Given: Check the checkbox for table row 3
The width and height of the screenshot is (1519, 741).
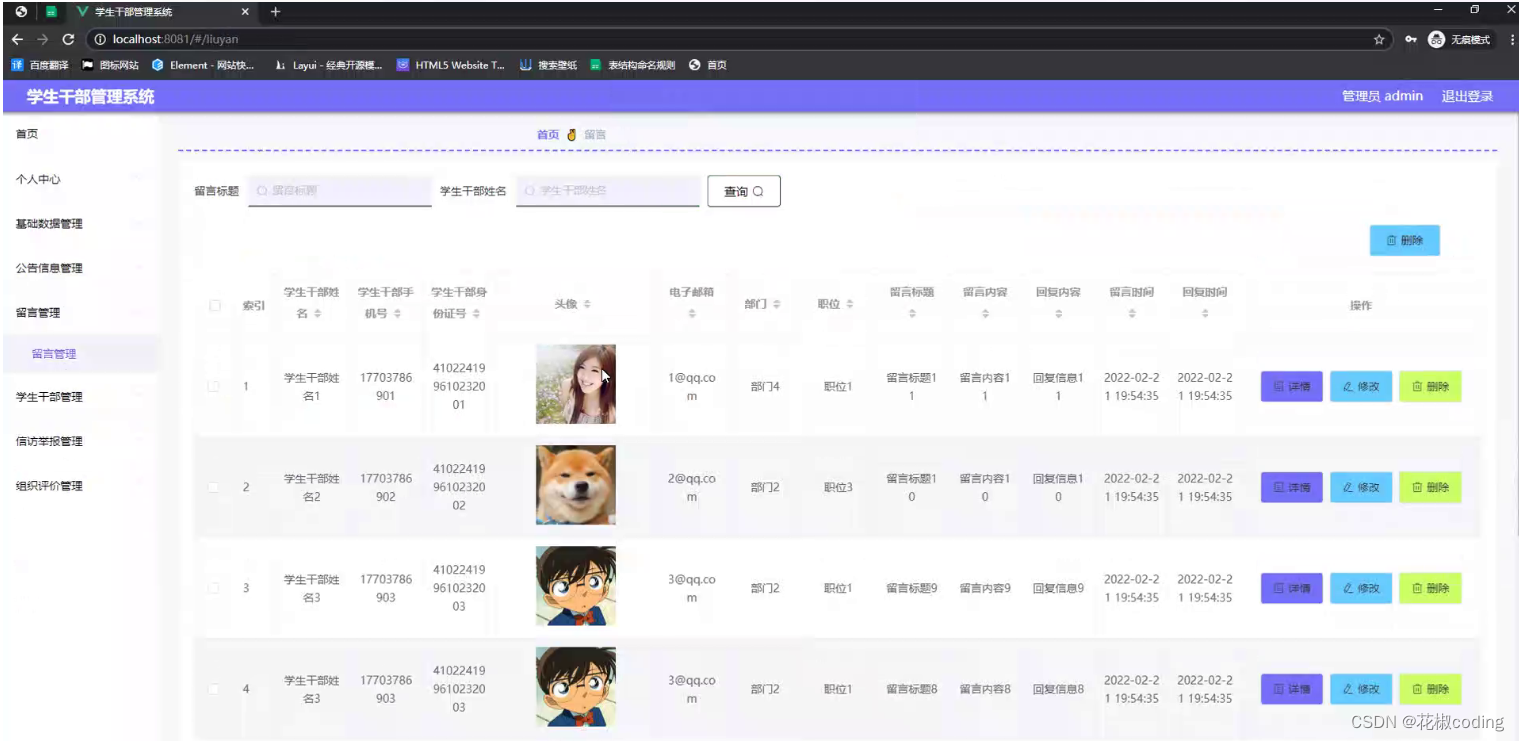Looking at the screenshot, I should [215, 588].
